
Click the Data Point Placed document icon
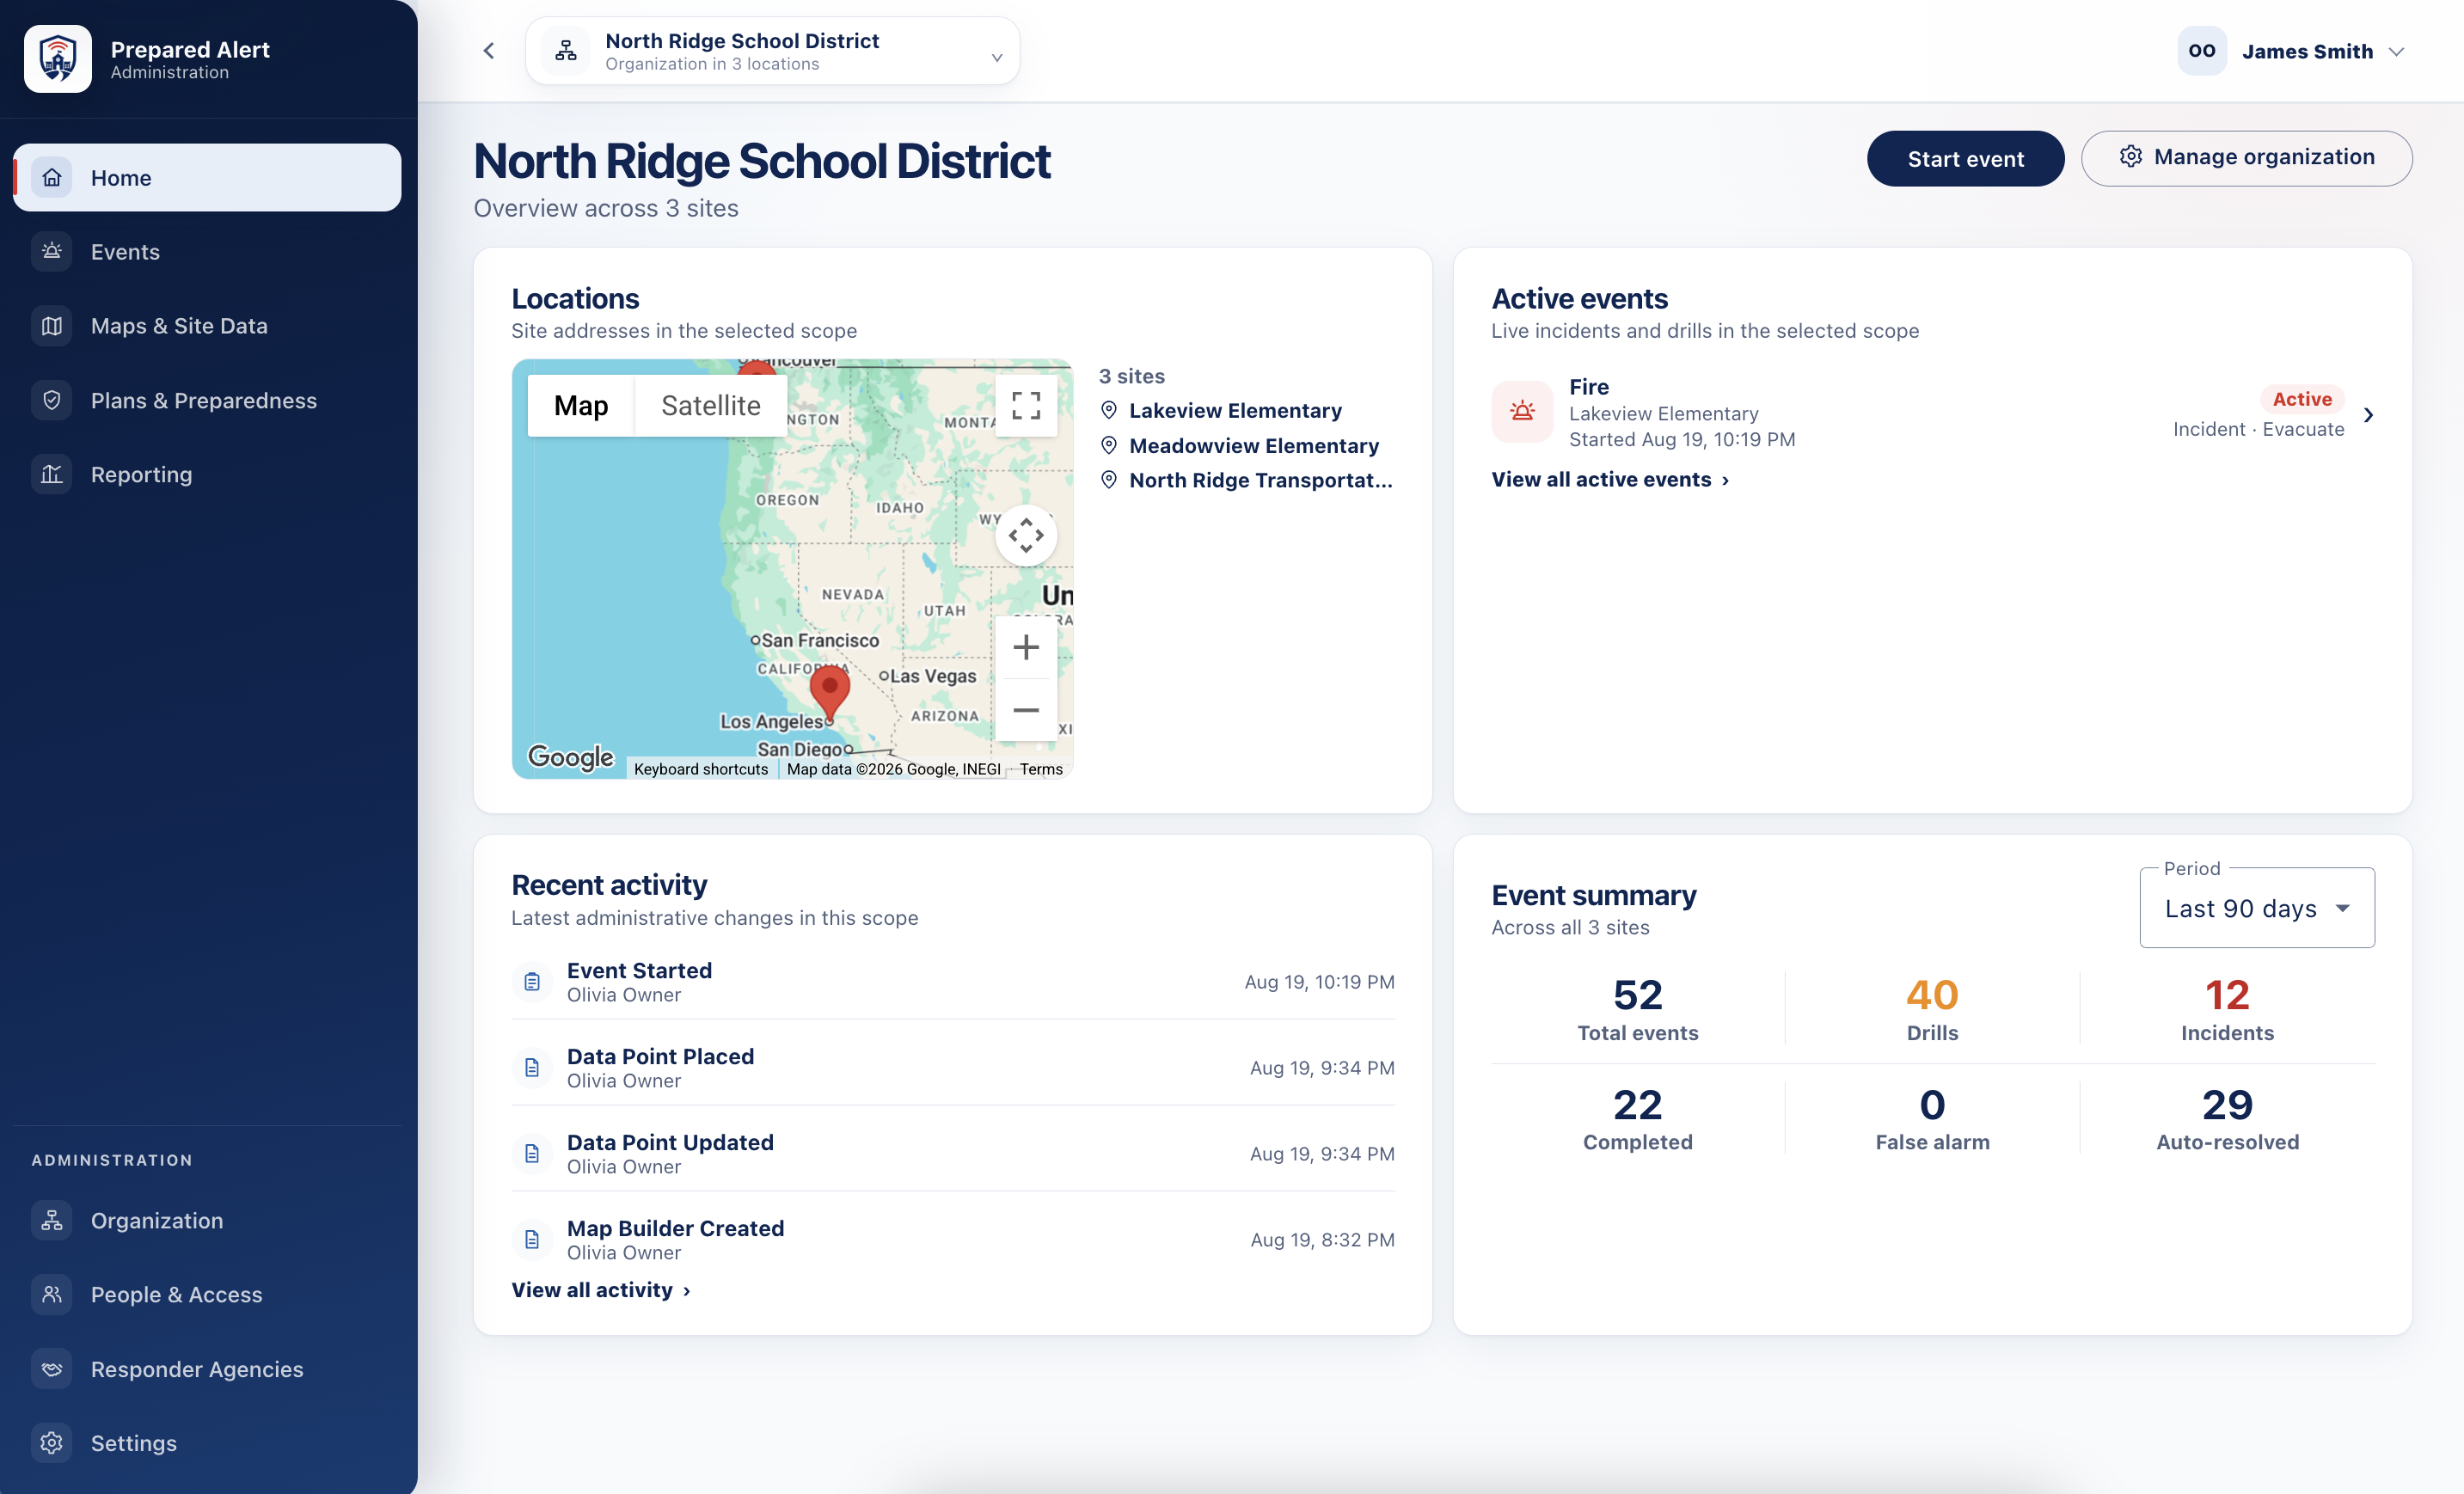point(532,1067)
